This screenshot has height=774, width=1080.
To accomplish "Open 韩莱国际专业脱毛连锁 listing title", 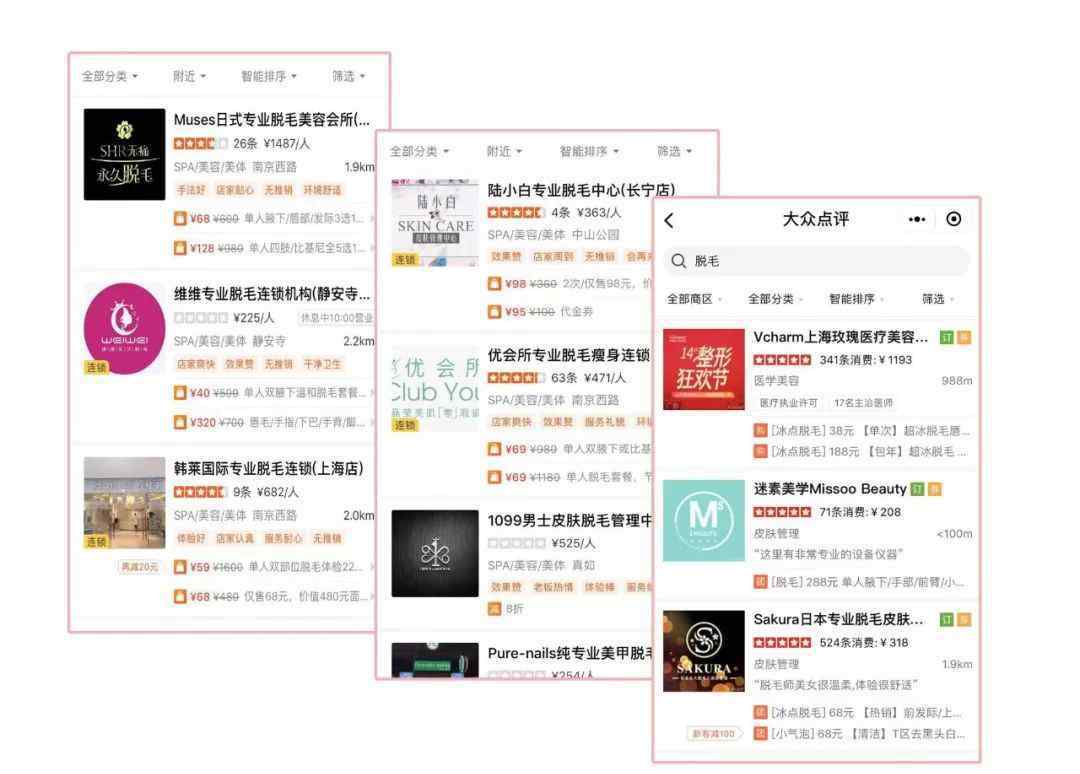I will tap(269, 468).
